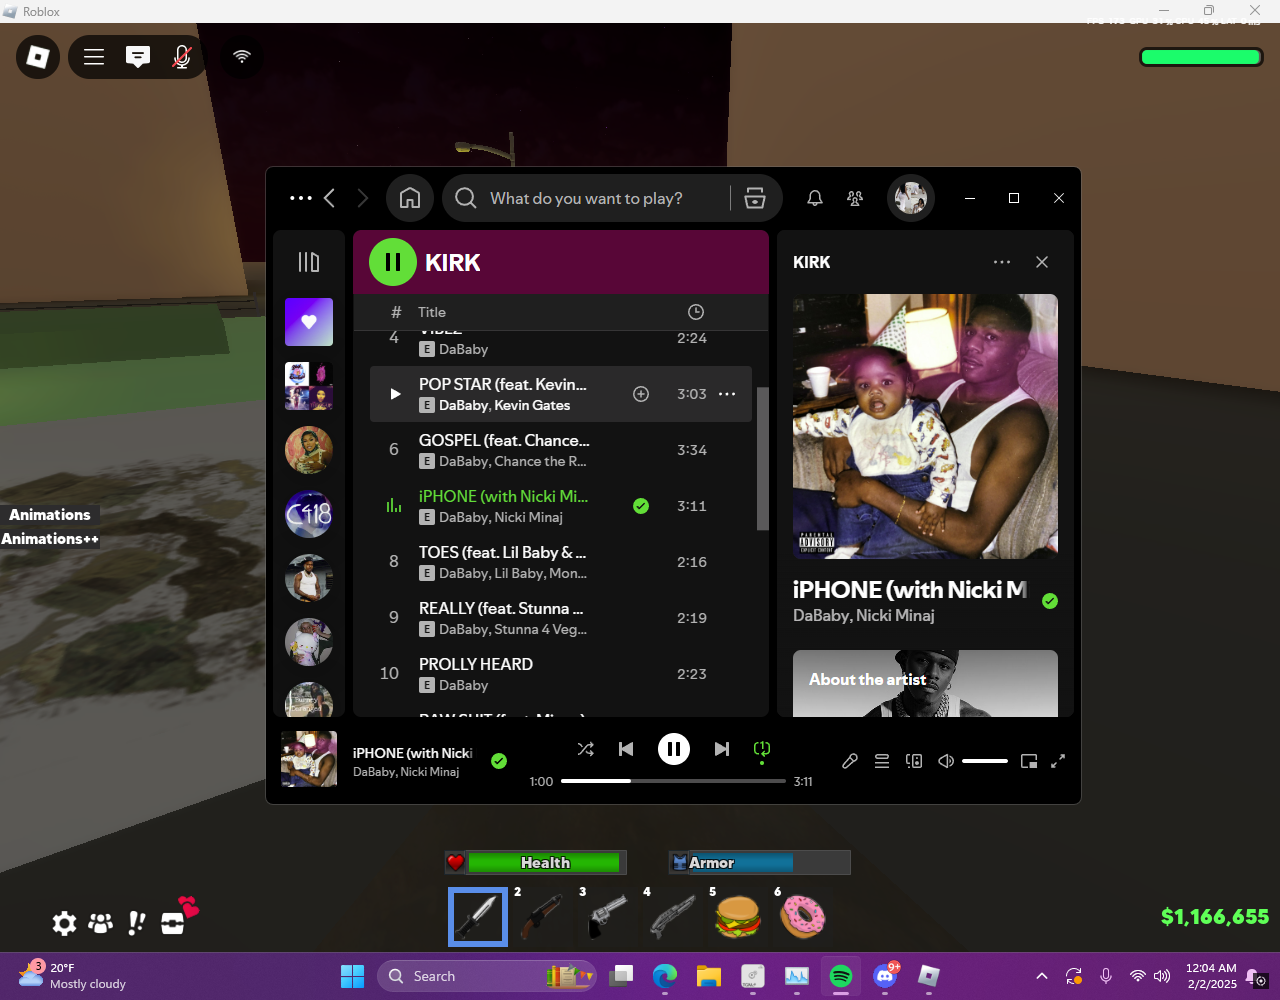Pause playback in the player bar
Viewport: 1280px width, 1000px height.
(674, 749)
